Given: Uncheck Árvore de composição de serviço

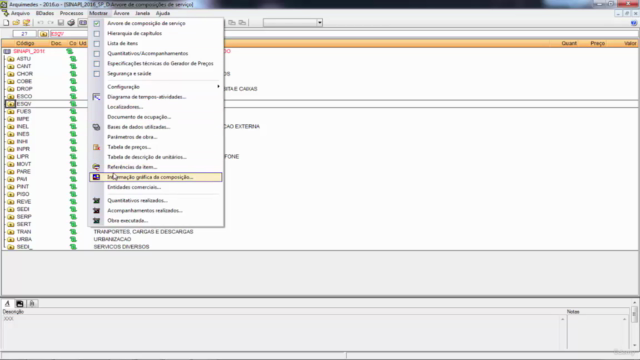Looking at the screenshot, I should point(96,24).
